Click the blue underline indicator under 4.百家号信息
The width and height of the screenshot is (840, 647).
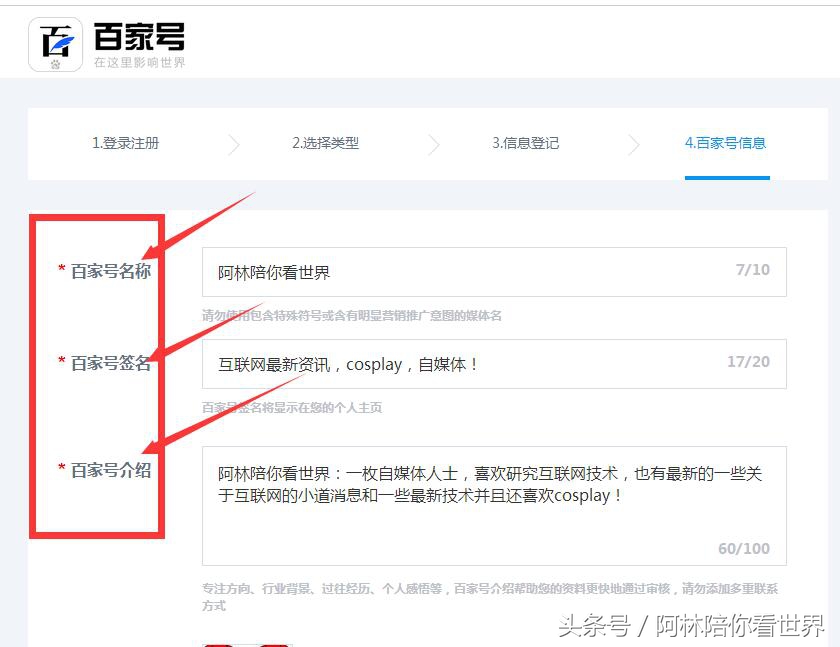(x=729, y=178)
